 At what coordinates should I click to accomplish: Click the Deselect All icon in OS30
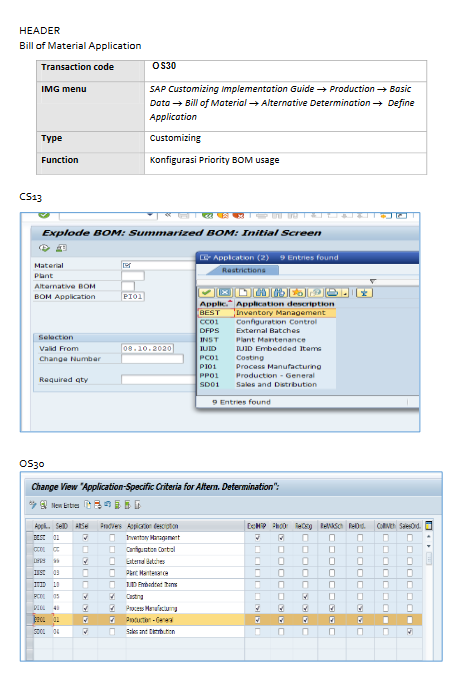click(138, 505)
